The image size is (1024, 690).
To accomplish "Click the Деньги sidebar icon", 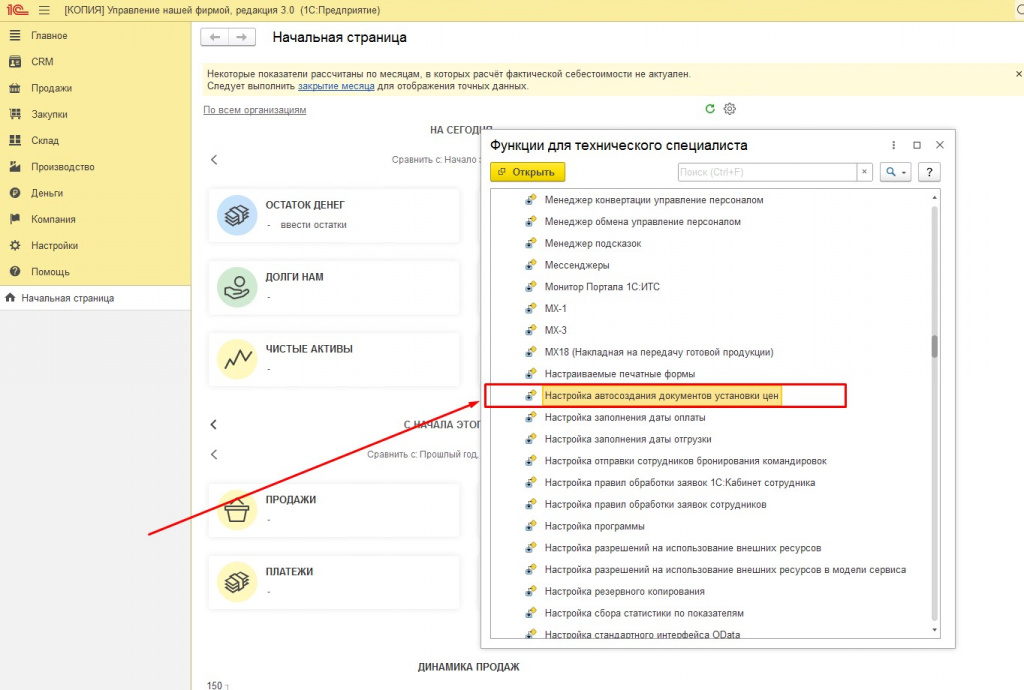I will click(15, 193).
